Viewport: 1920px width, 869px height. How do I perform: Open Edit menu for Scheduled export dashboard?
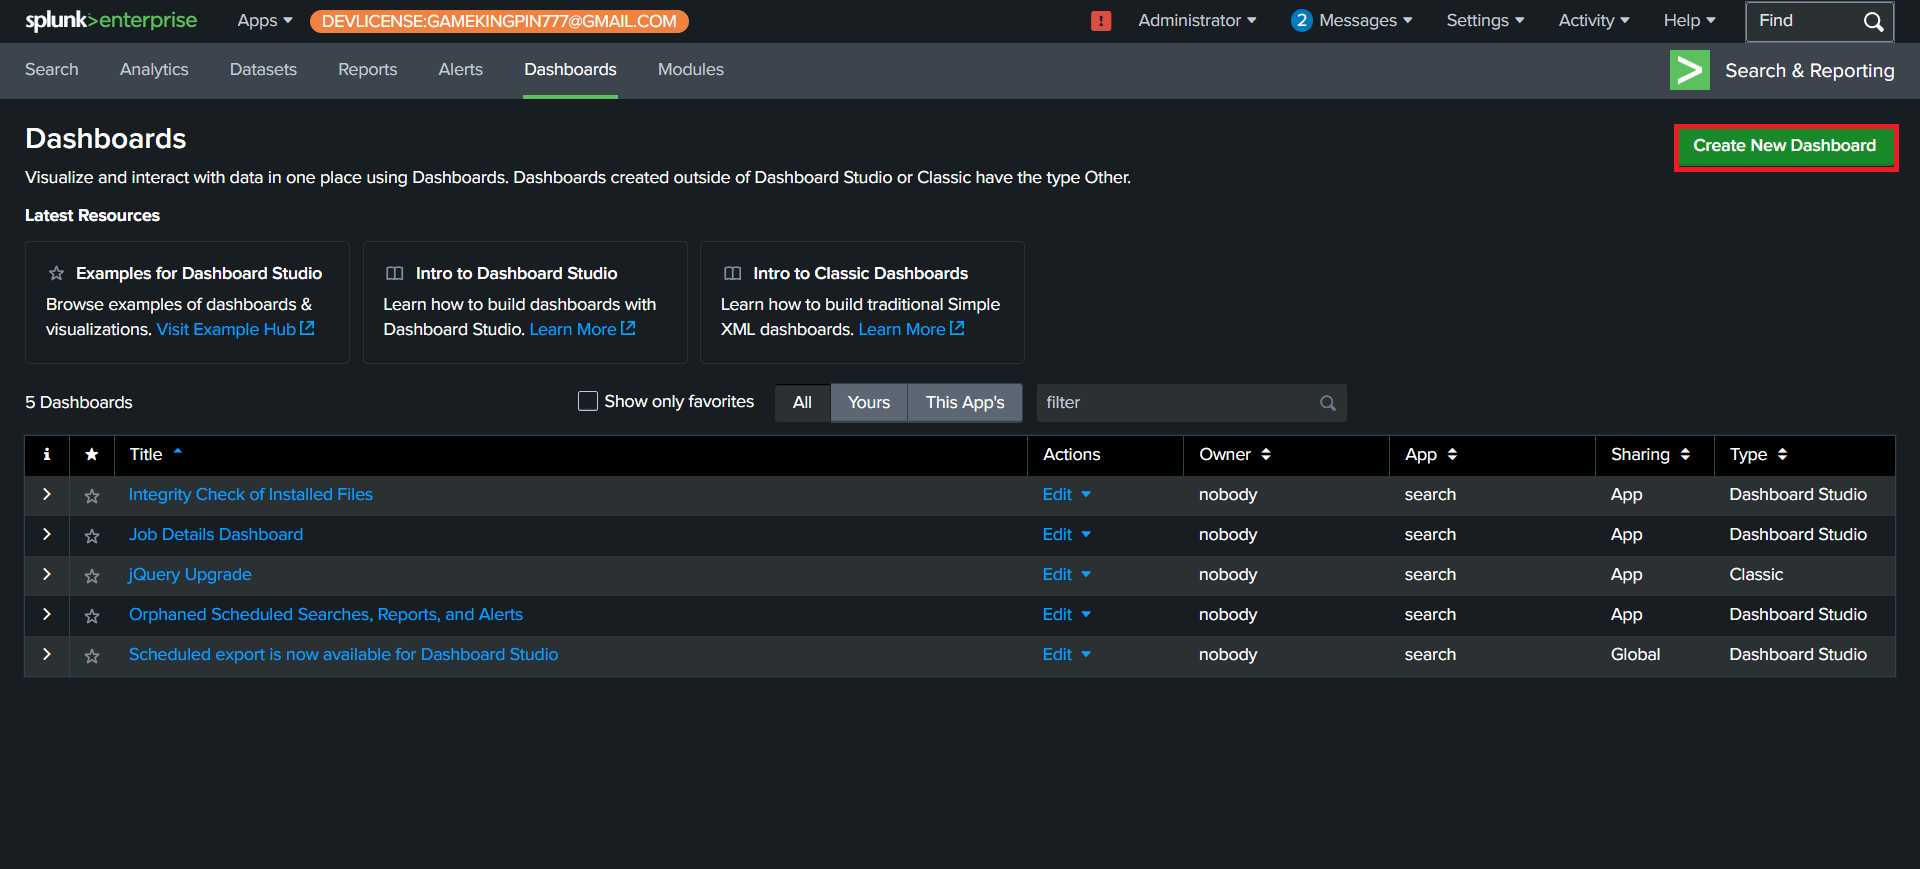click(1066, 654)
